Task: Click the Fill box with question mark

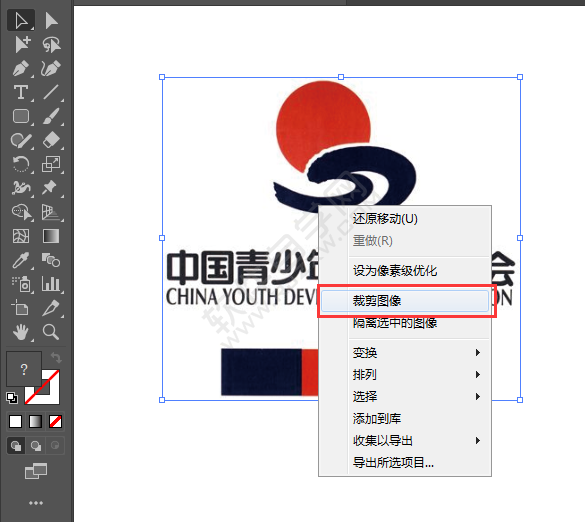Action: point(24,369)
